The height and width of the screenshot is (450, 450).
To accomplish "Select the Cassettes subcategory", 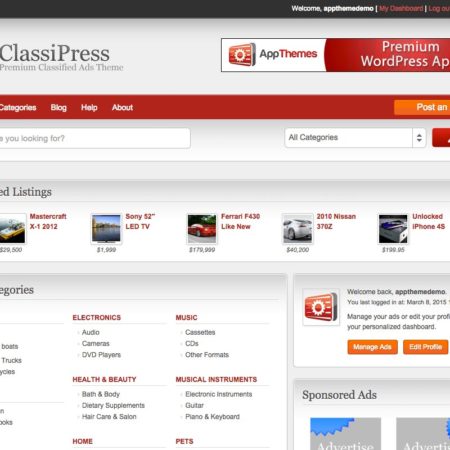I will [x=200, y=332].
